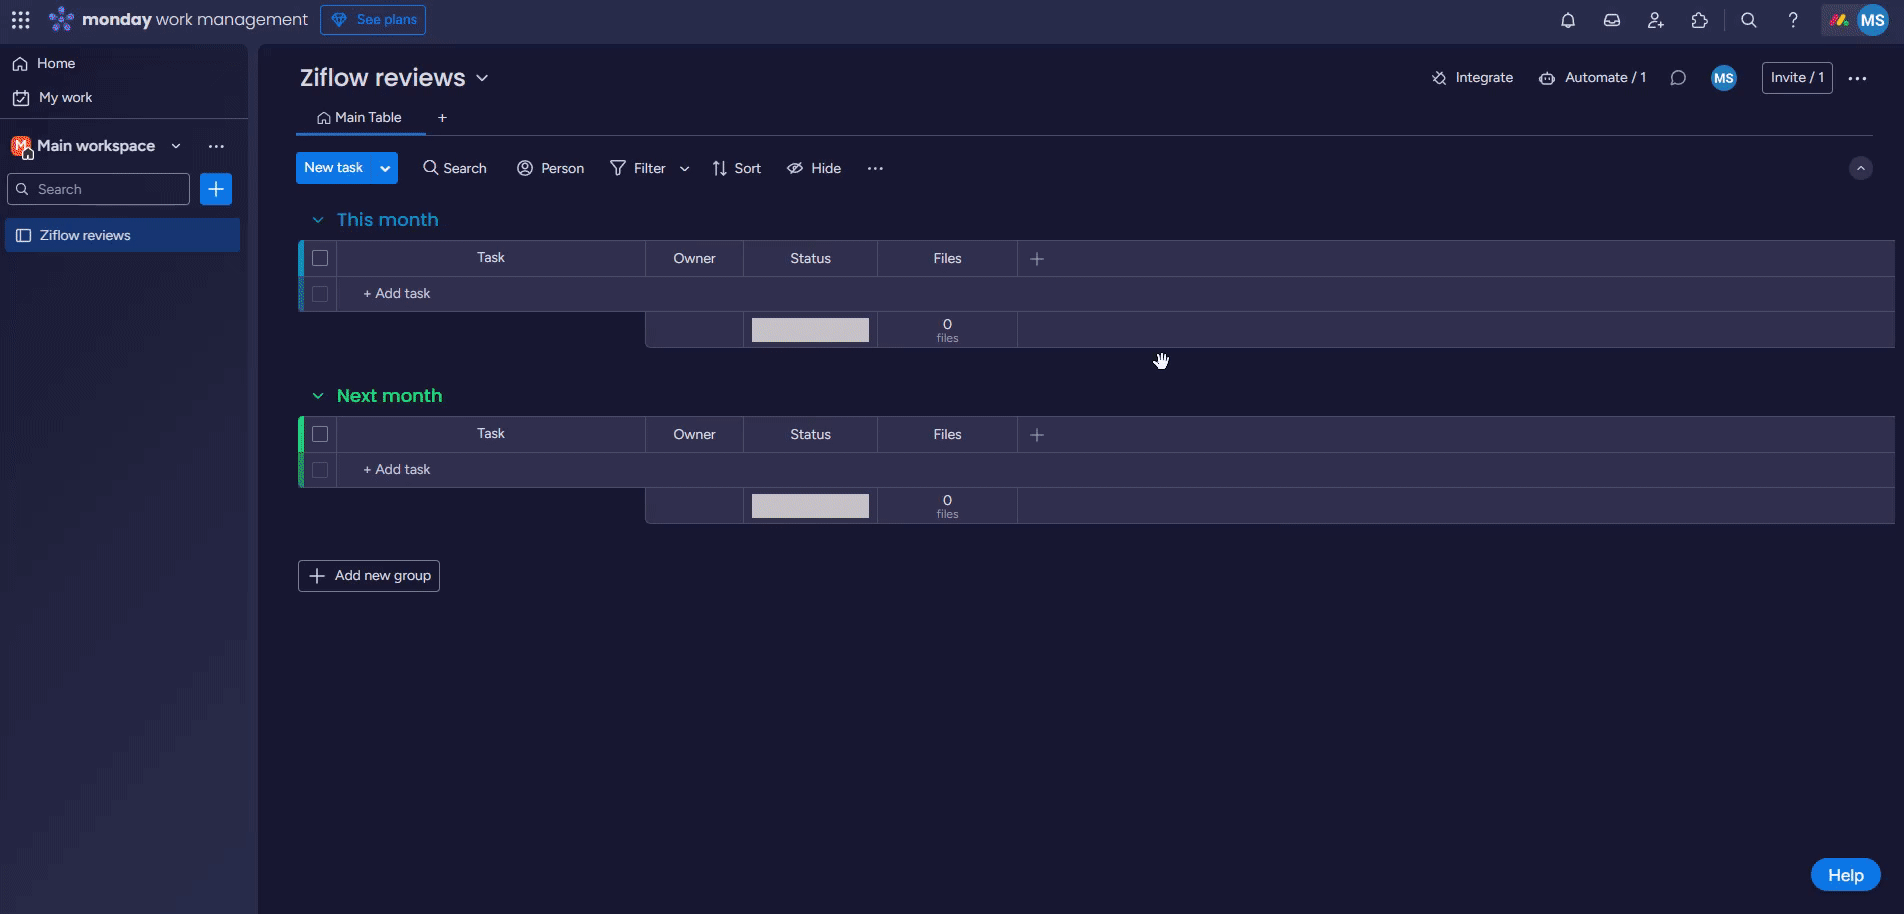The width and height of the screenshot is (1904, 914).
Task: Collapse the This month group
Action: [318, 220]
